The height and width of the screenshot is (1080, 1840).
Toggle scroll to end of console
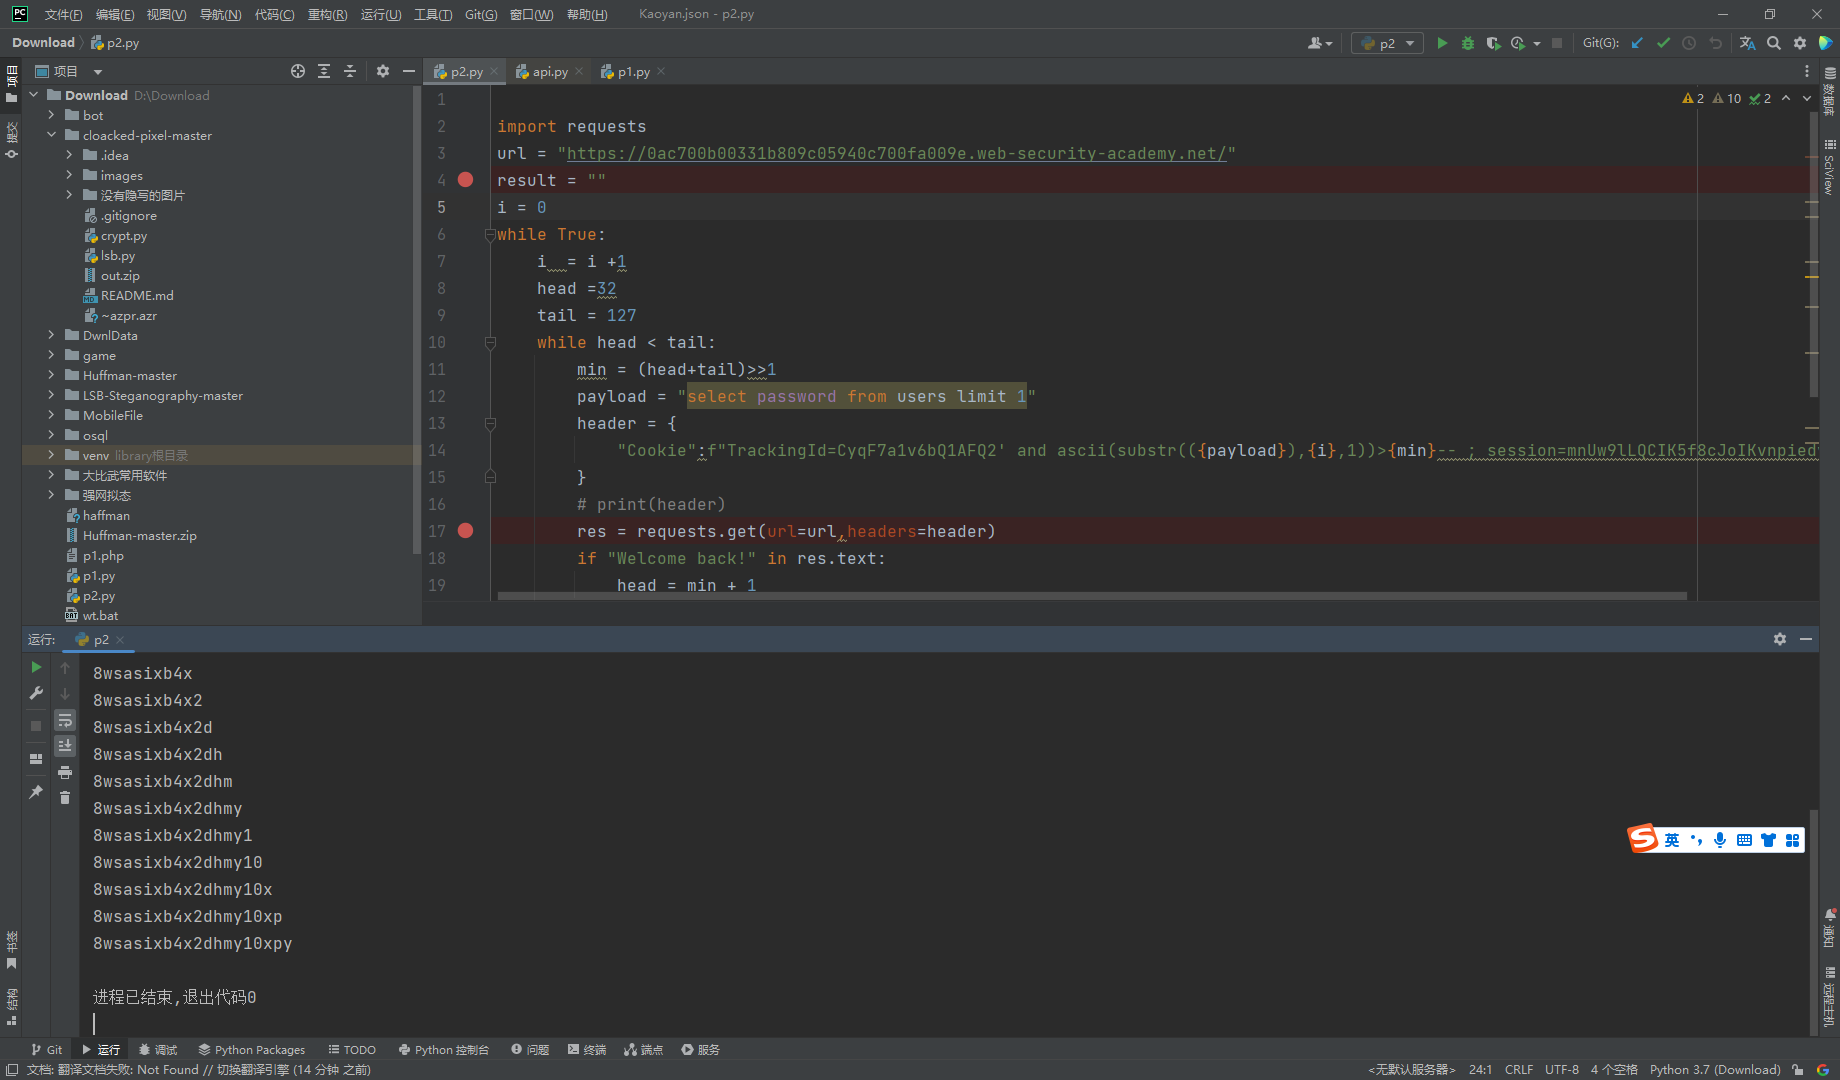[x=65, y=746]
